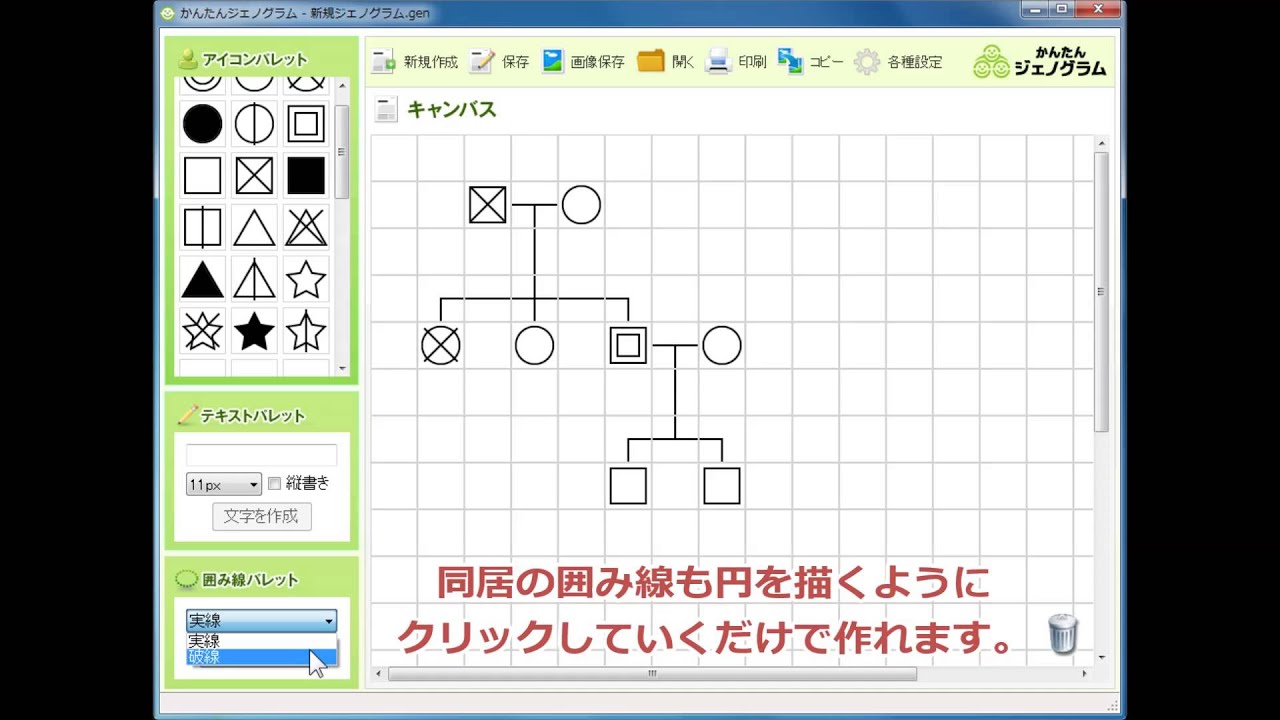
Task: Pick the empty triangle palette icon
Action: point(254,228)
